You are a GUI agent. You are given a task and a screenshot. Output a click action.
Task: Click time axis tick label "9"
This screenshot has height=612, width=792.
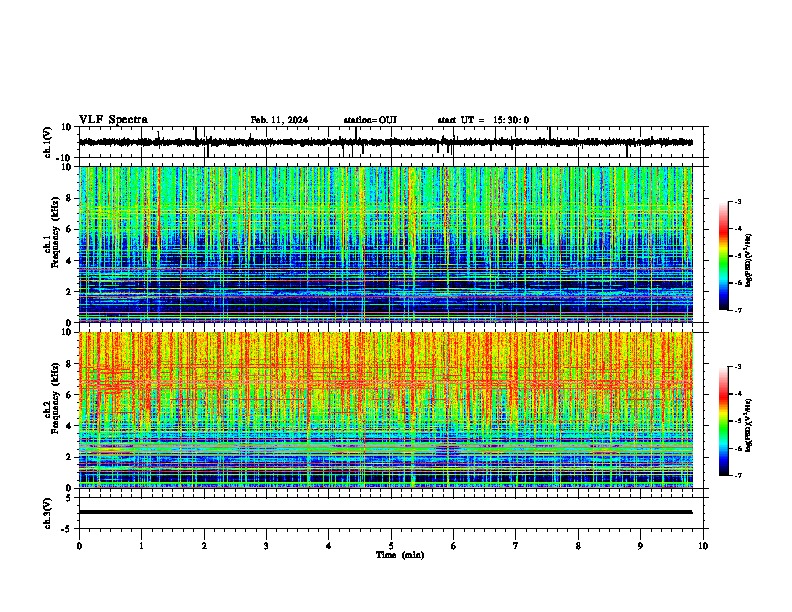(x=640, y=546)
